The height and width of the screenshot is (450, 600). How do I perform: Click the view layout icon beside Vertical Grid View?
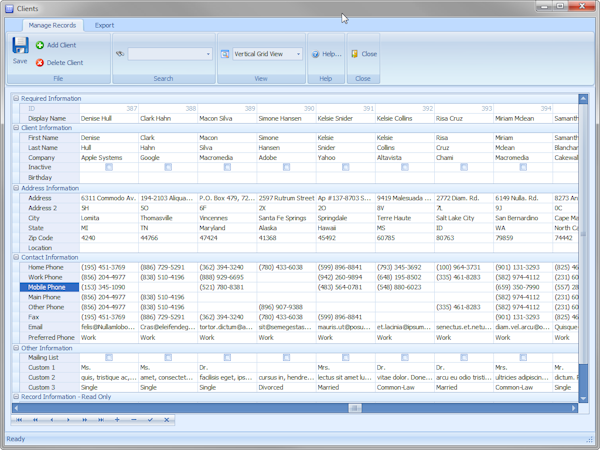click(x=225, y=54)
